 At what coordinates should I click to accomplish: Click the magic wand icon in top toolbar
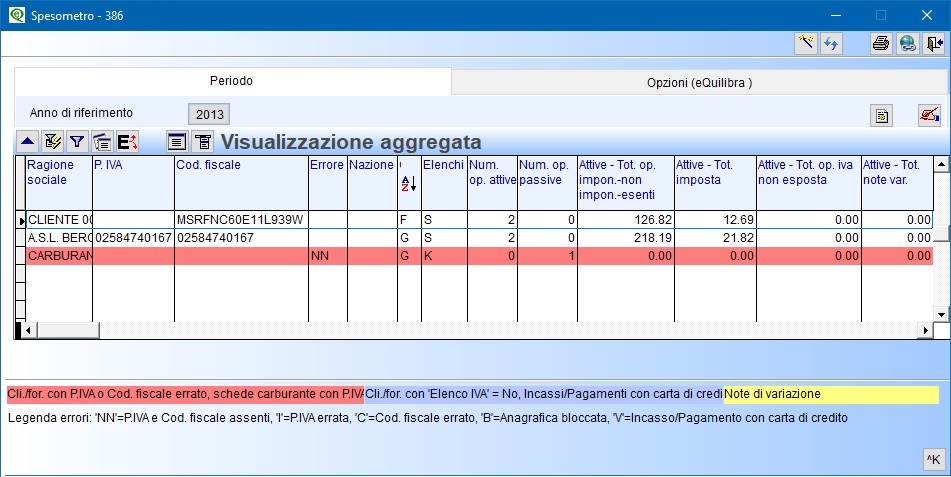coord(805,43)
